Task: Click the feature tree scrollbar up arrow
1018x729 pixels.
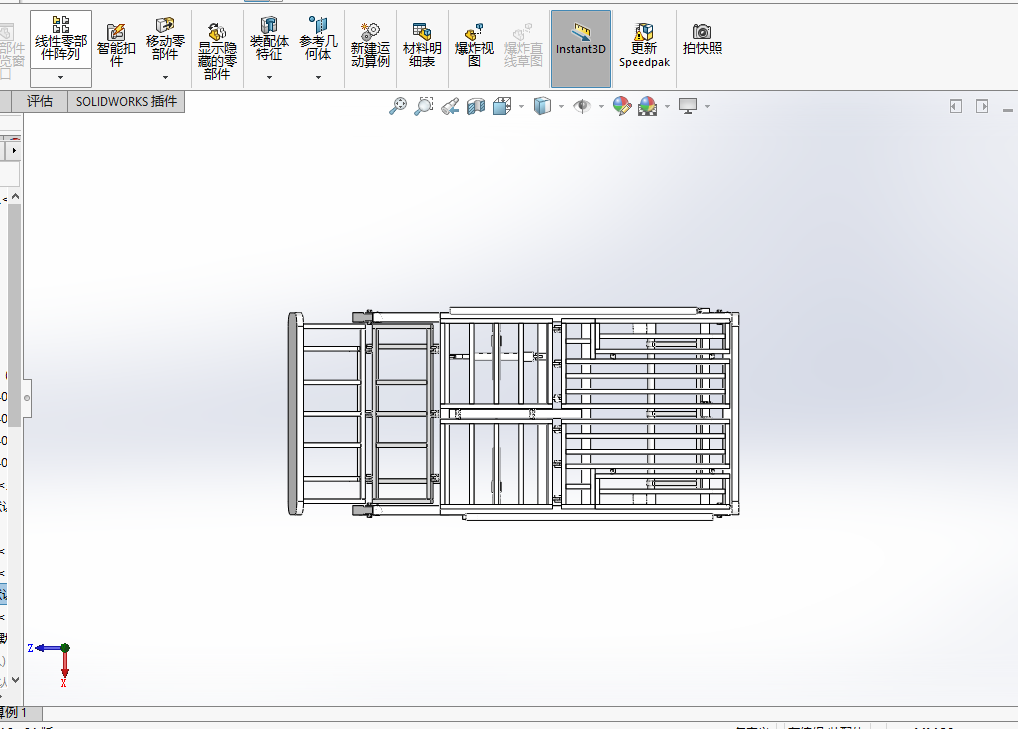Action: click(x=16, y=196)
